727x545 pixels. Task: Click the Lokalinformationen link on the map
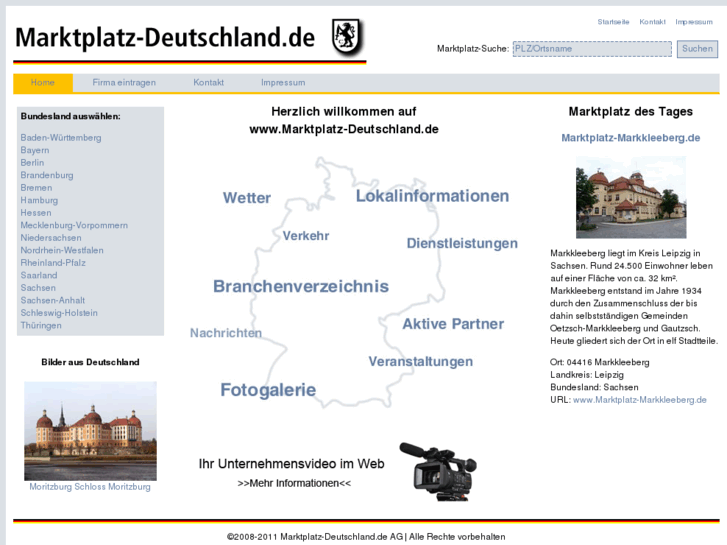point(432,196)
